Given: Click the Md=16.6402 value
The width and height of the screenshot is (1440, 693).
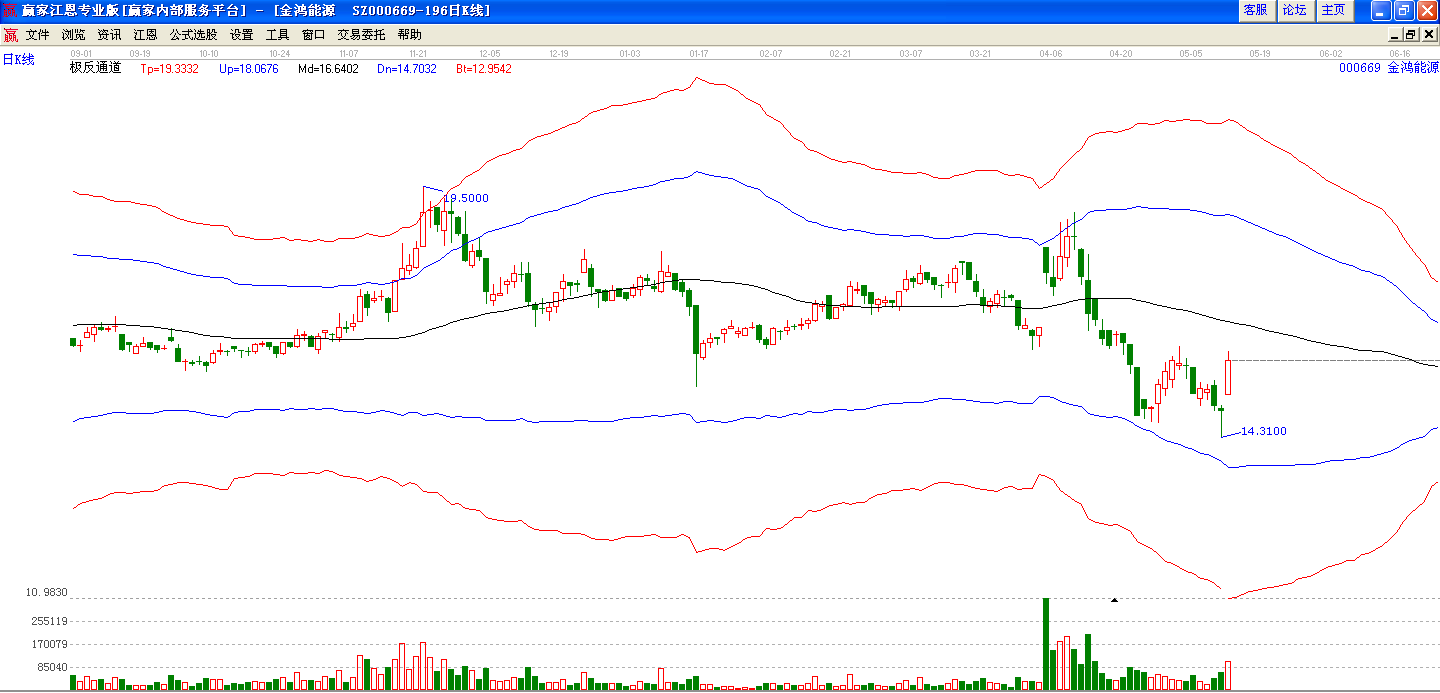Looking at the screenshot, I should click(x=328, y=69).
